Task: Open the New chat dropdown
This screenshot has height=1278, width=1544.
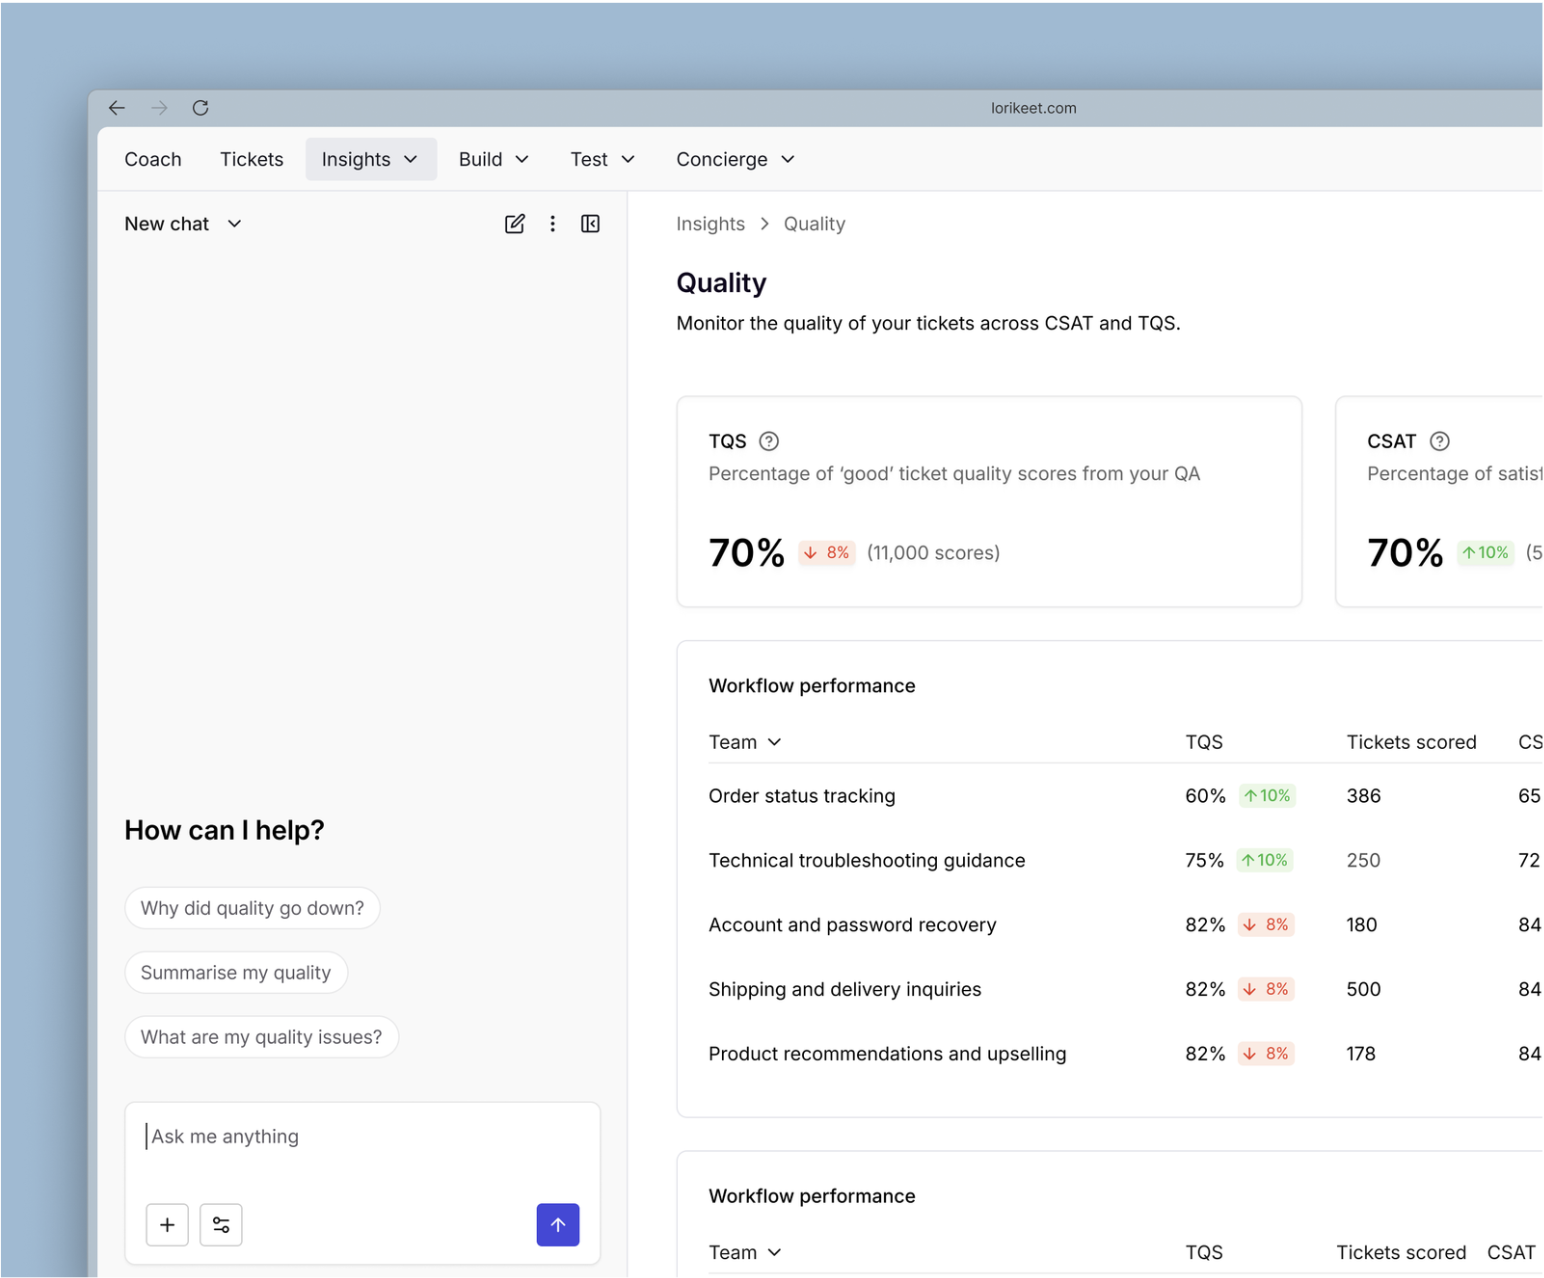Action: pos(183,224)
